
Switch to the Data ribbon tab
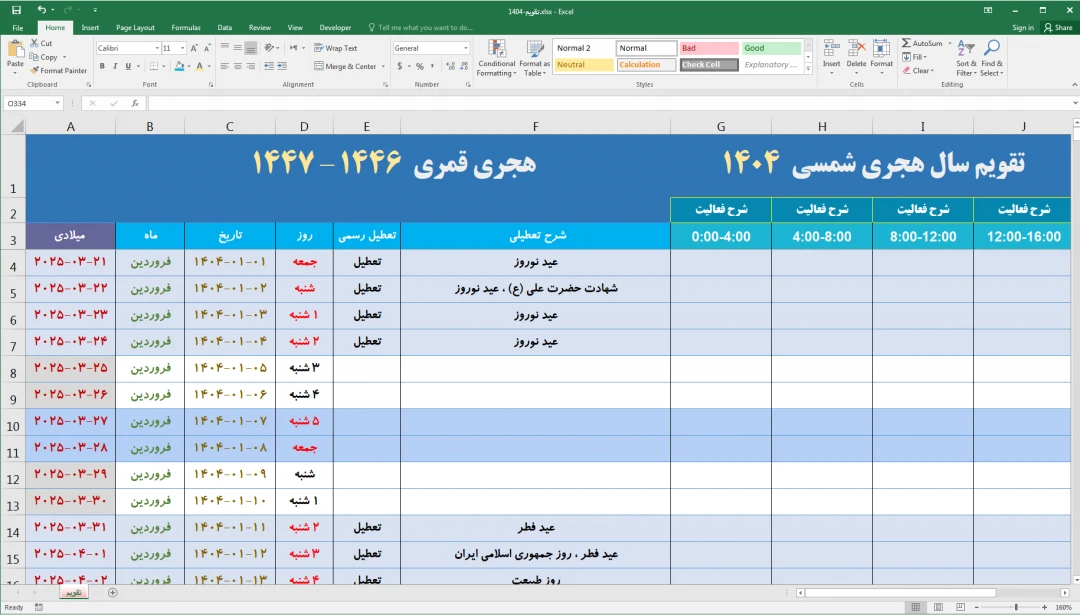click(225, 28)
